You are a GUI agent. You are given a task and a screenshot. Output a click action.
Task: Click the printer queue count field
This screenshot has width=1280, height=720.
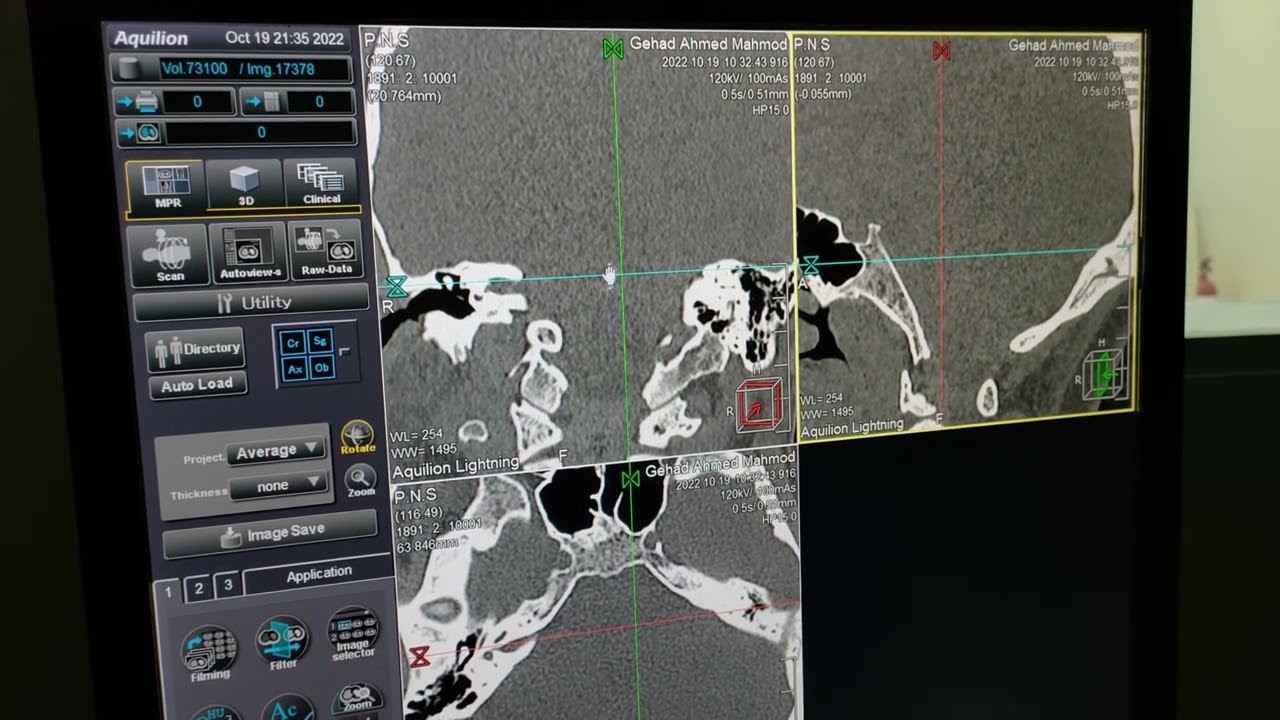(198, 101)
